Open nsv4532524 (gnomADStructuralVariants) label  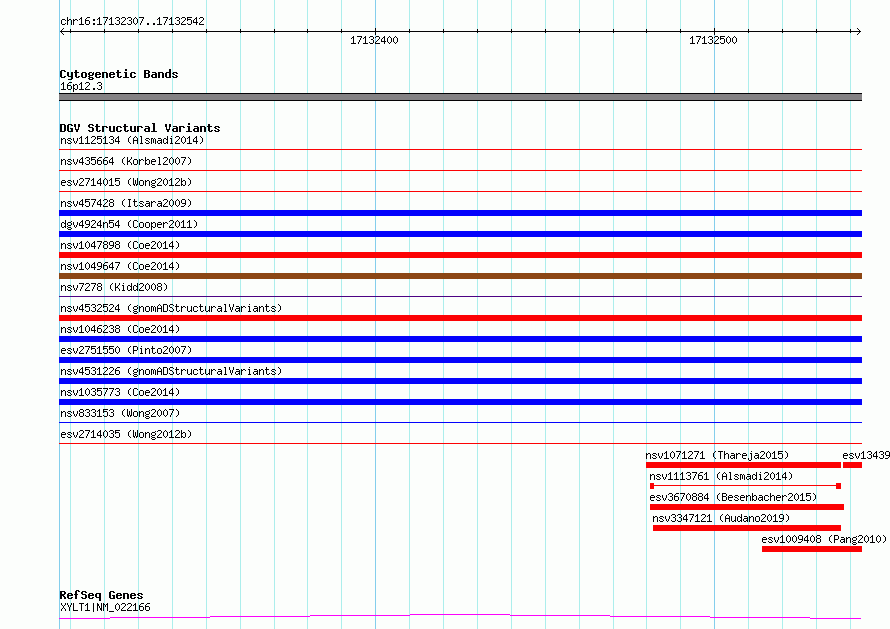171,308
